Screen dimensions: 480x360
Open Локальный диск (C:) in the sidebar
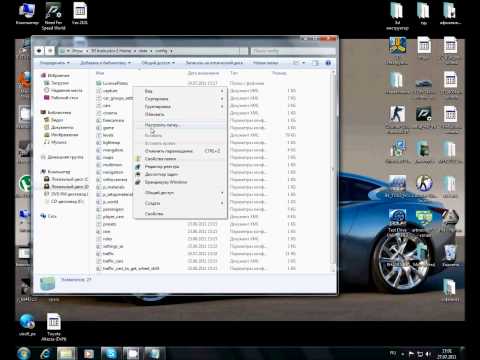(x=66, y=179)
